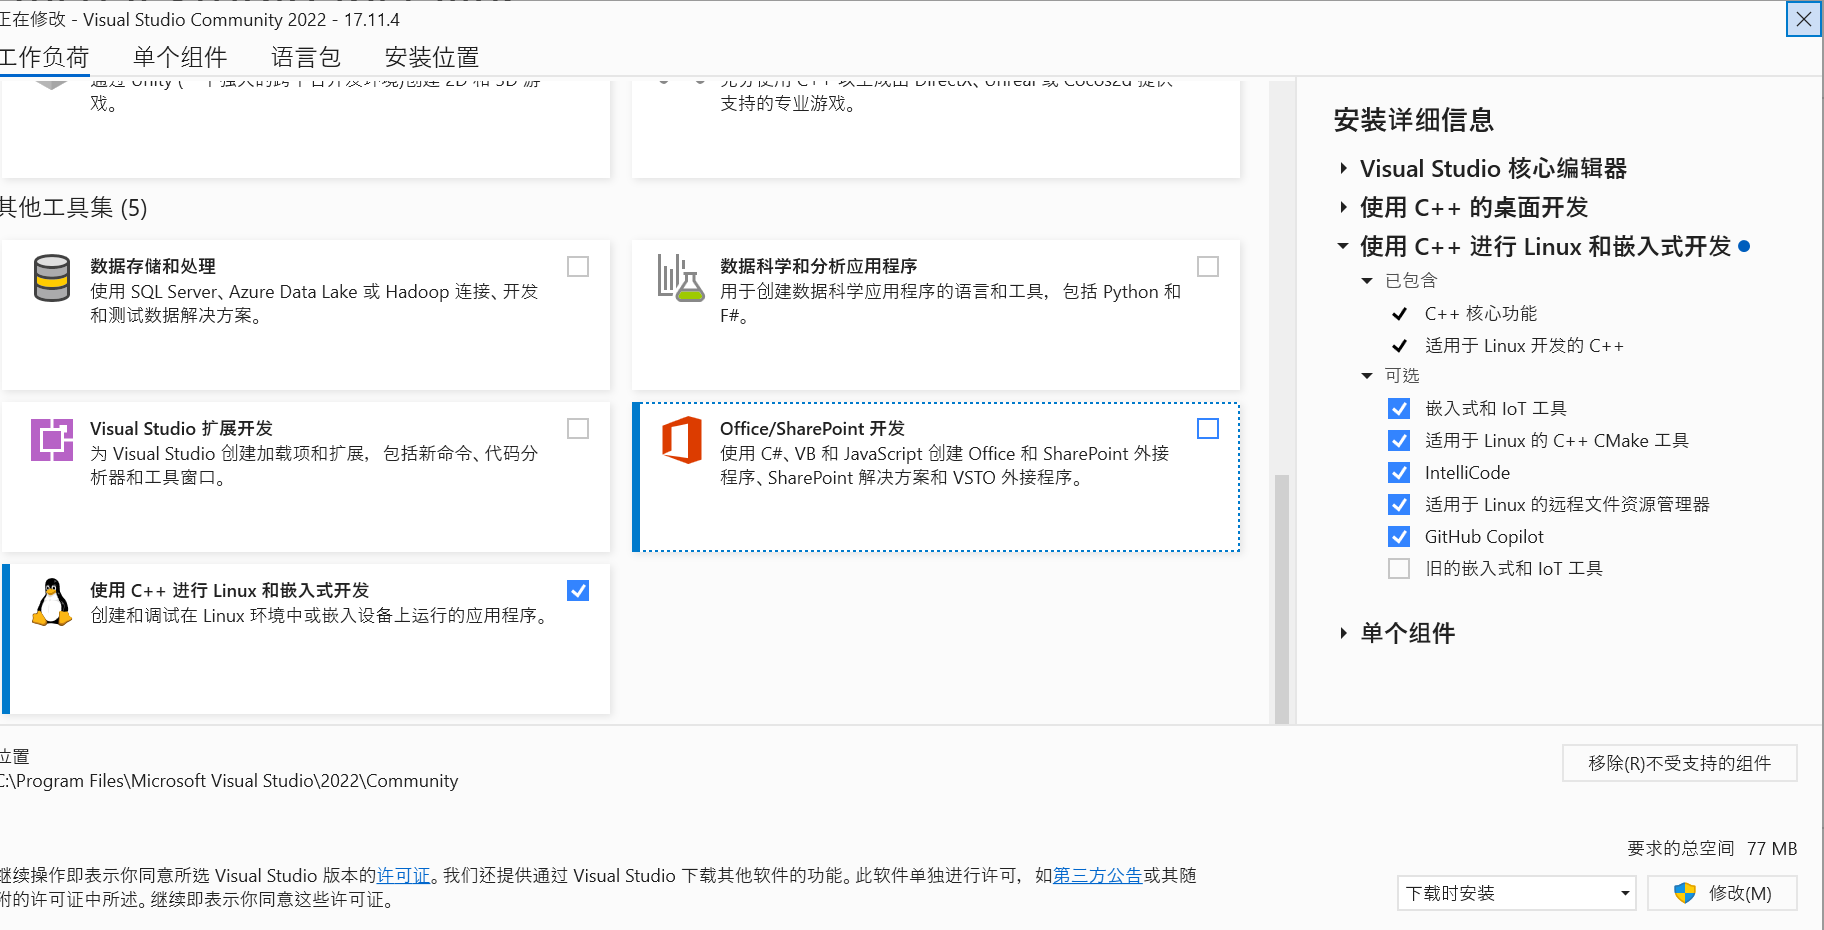
Task: Click 适用于 Linux 开发的 C++ included item
Action: (x=1524, y=346)
